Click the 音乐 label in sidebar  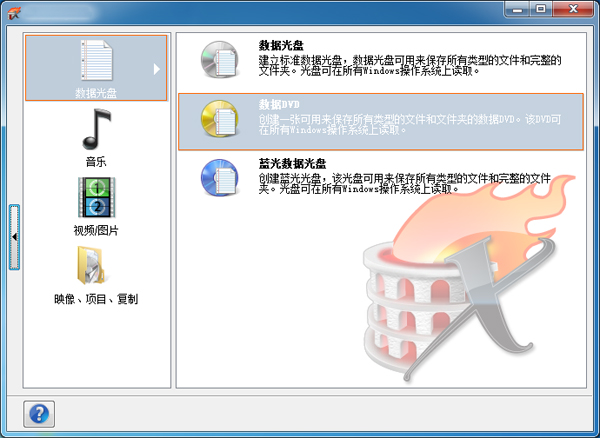click(96, 161)
